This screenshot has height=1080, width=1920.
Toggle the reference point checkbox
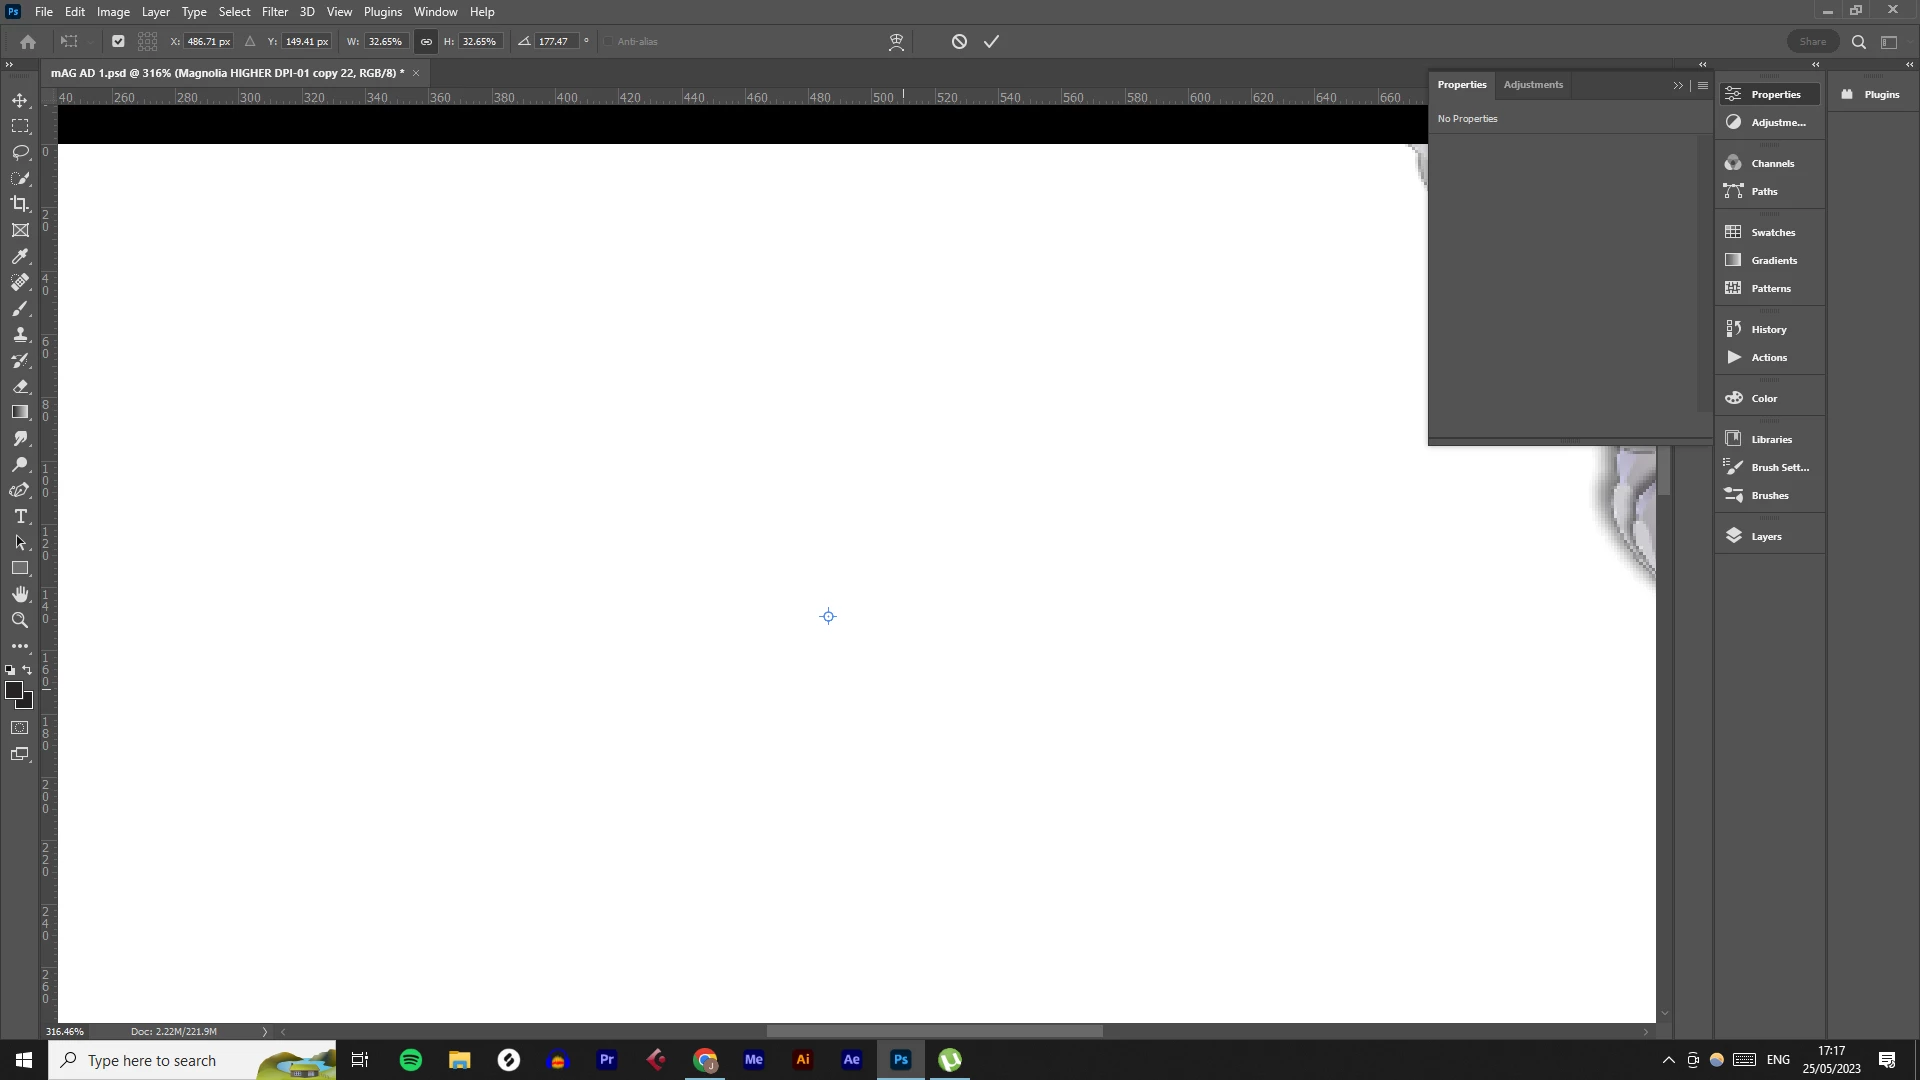click(118, 42)
